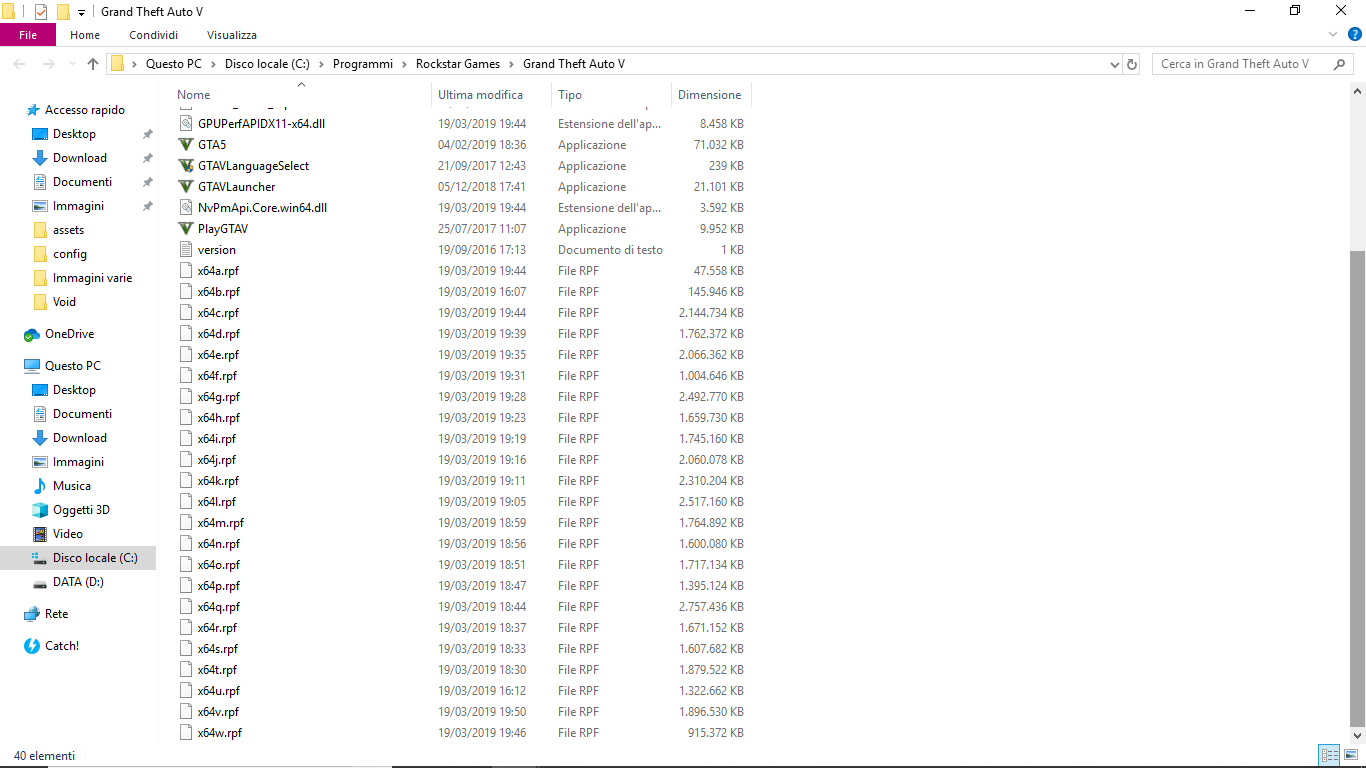Open Catch! in navigation pane

click(x=61, y=646)
